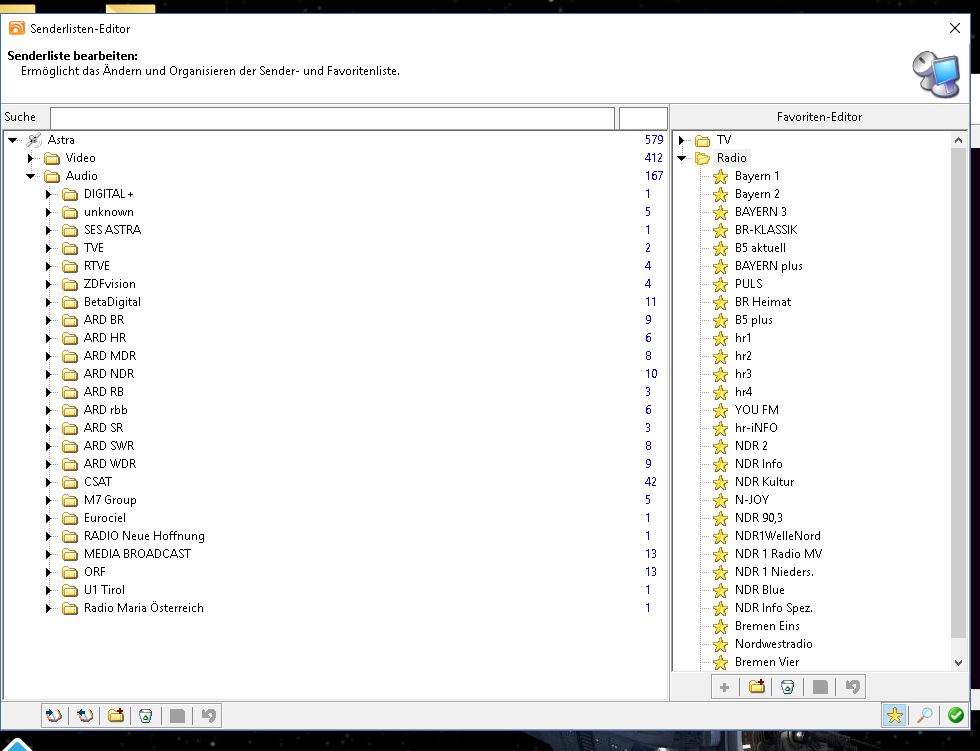Select the ZDFvision folder row

pos(109,284)
